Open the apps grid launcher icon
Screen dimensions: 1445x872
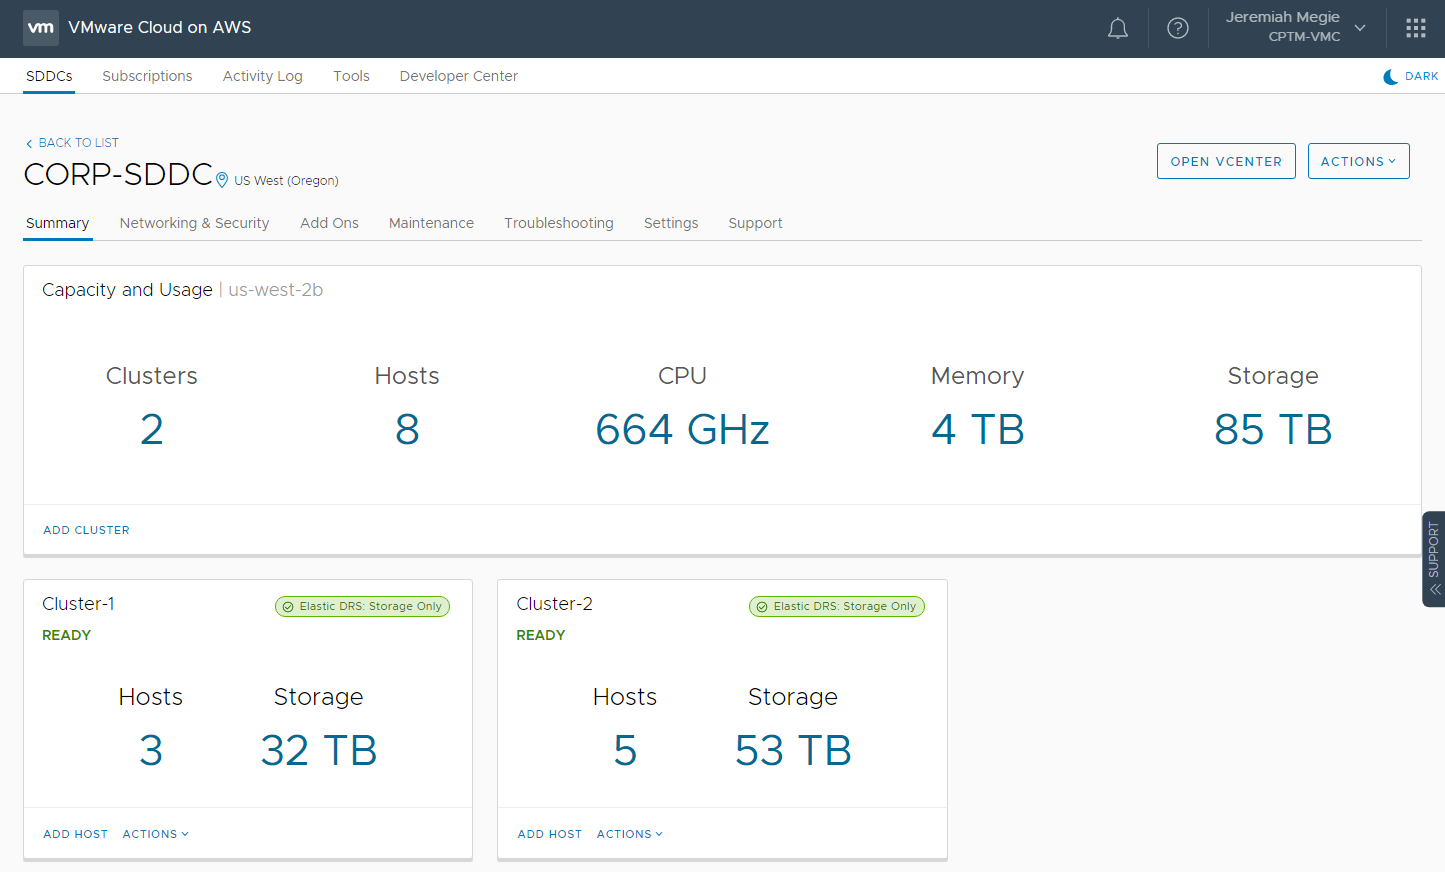tap(1415, 29)
